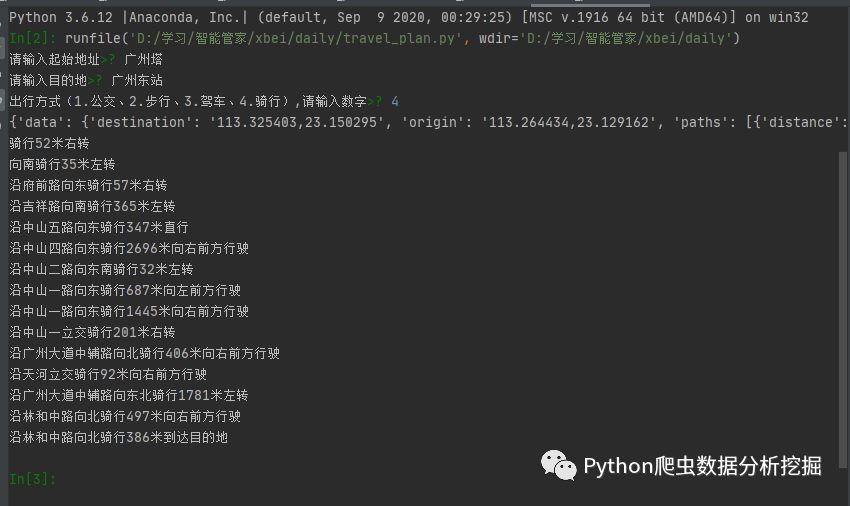Click the line 沿中山四路向东骑行2696米

coord(129,248)
